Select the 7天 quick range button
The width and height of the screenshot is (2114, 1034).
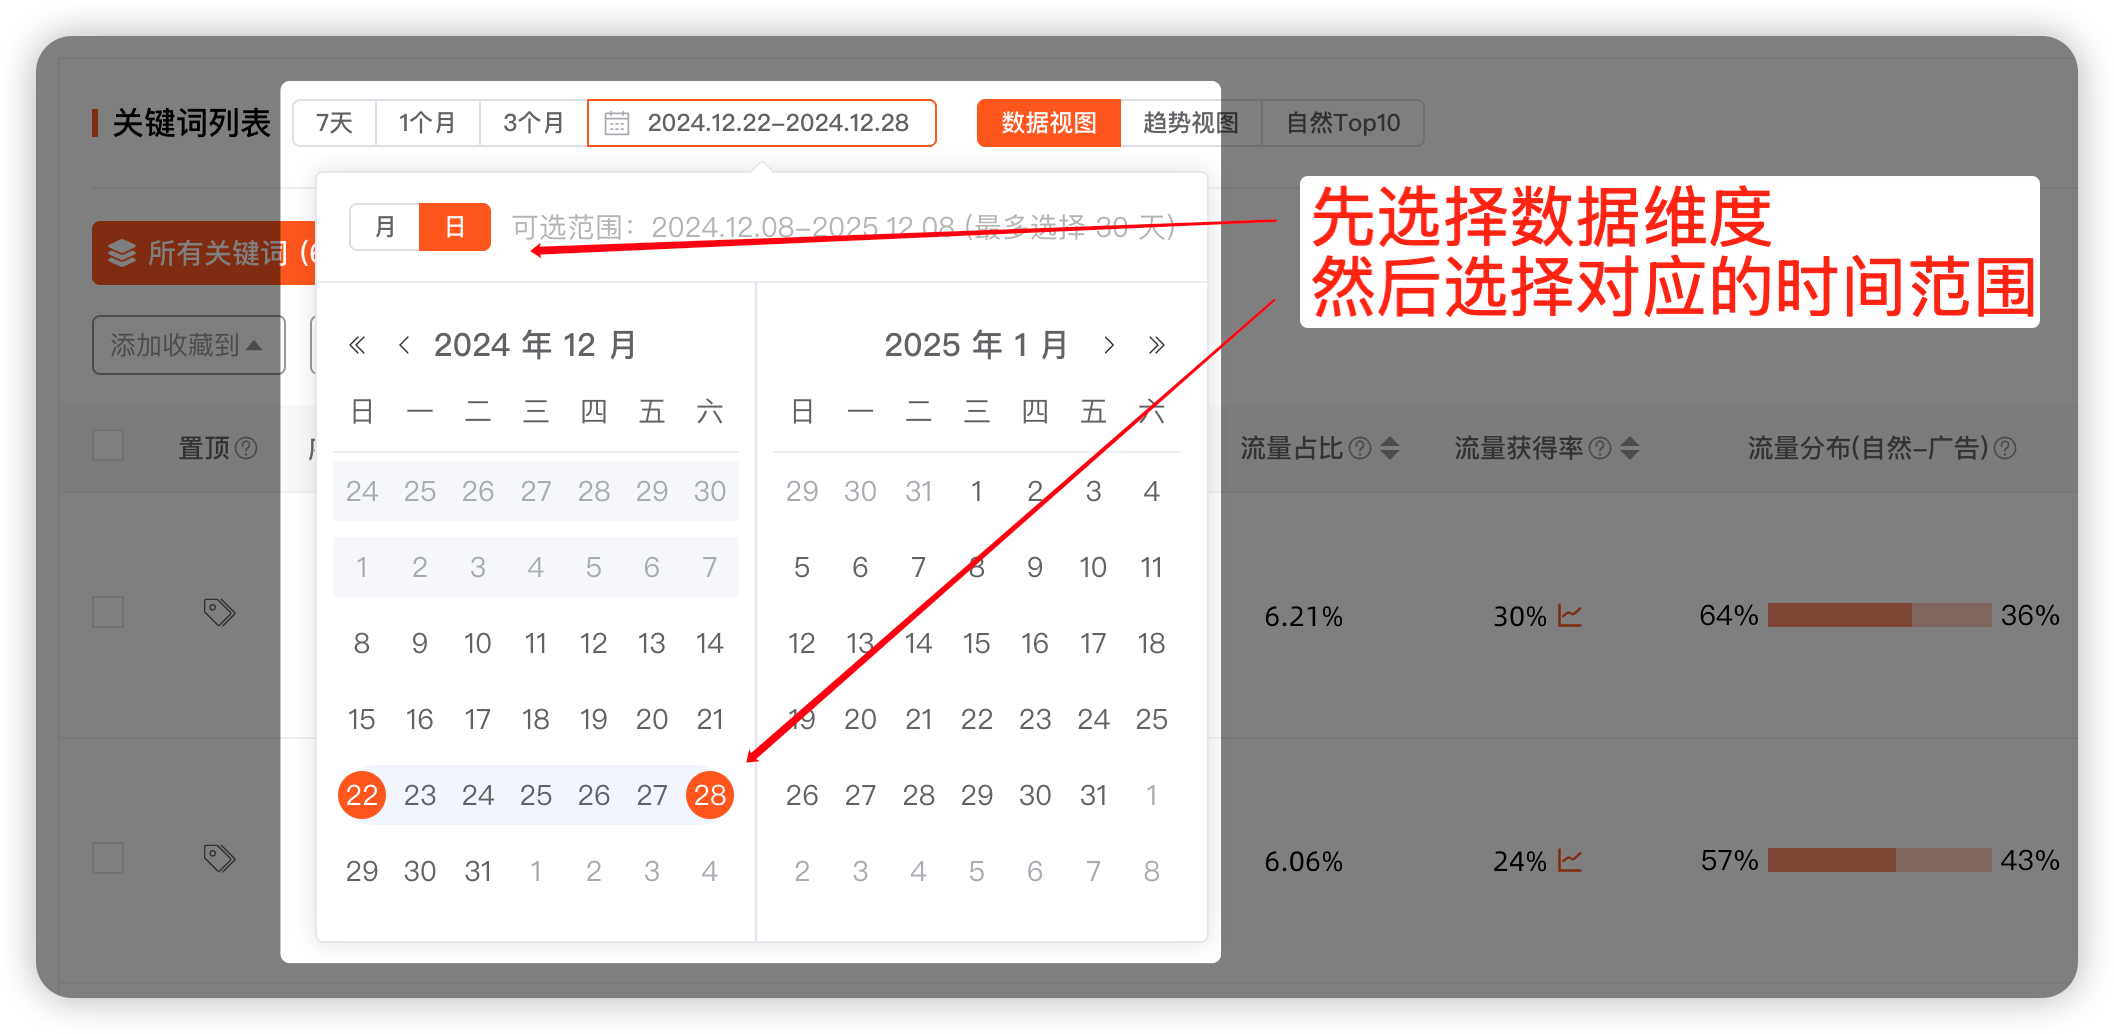pos(334,123)
